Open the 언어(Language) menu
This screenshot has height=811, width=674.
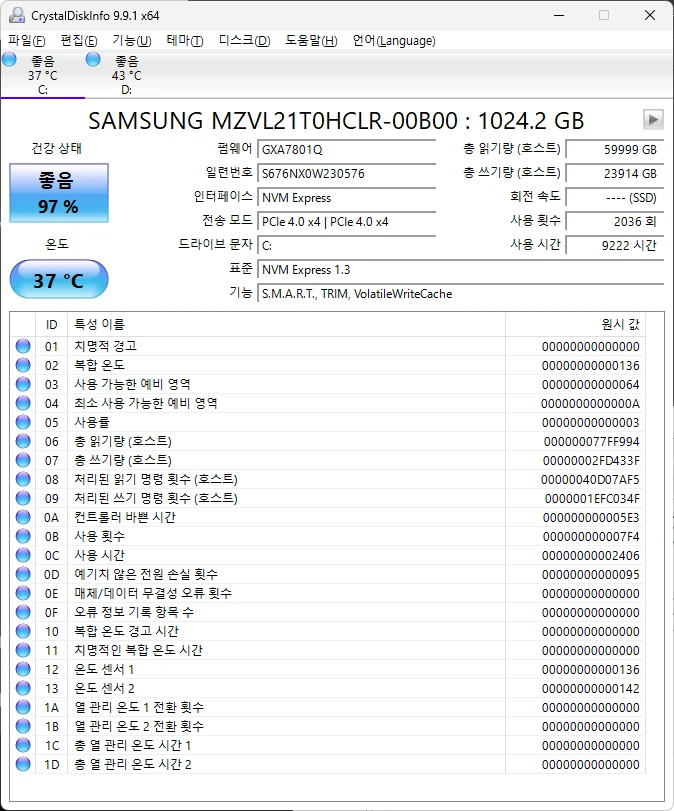[x=394, y=40]
